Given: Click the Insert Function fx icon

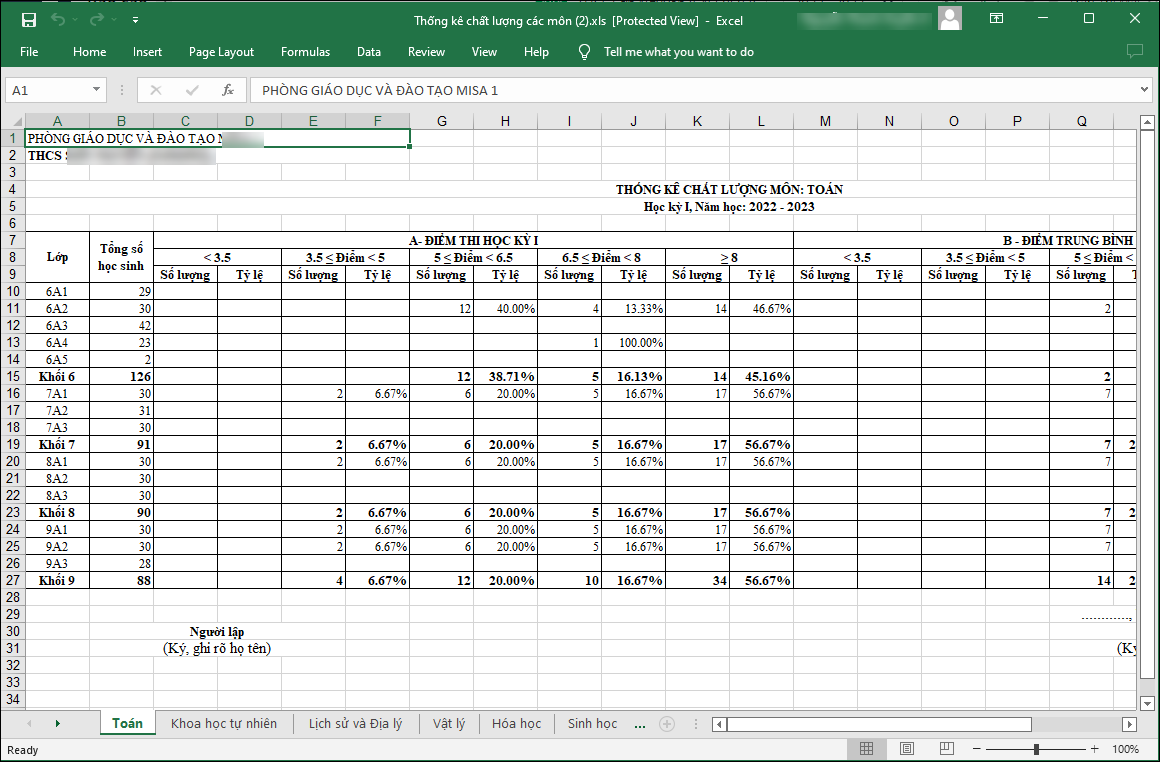Looking at the screenshot, I should [228, 90].
